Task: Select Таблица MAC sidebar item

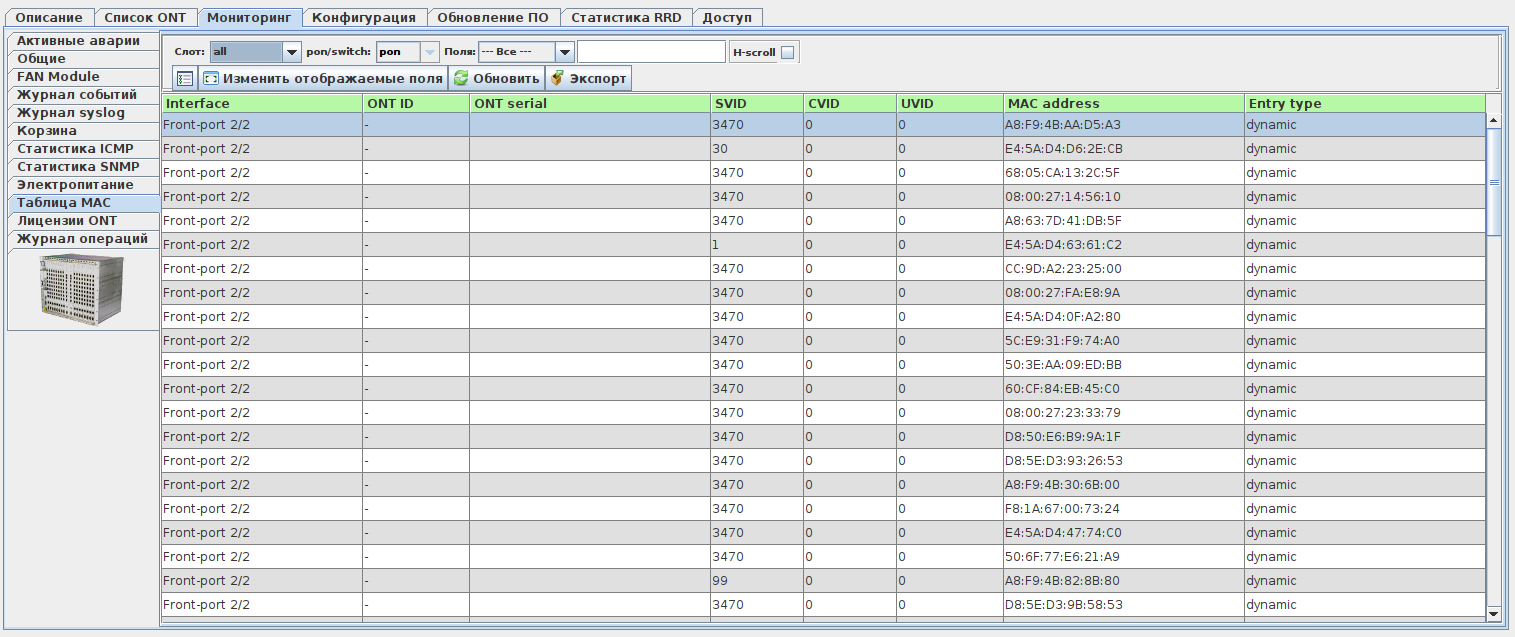Action: (83, 203)
